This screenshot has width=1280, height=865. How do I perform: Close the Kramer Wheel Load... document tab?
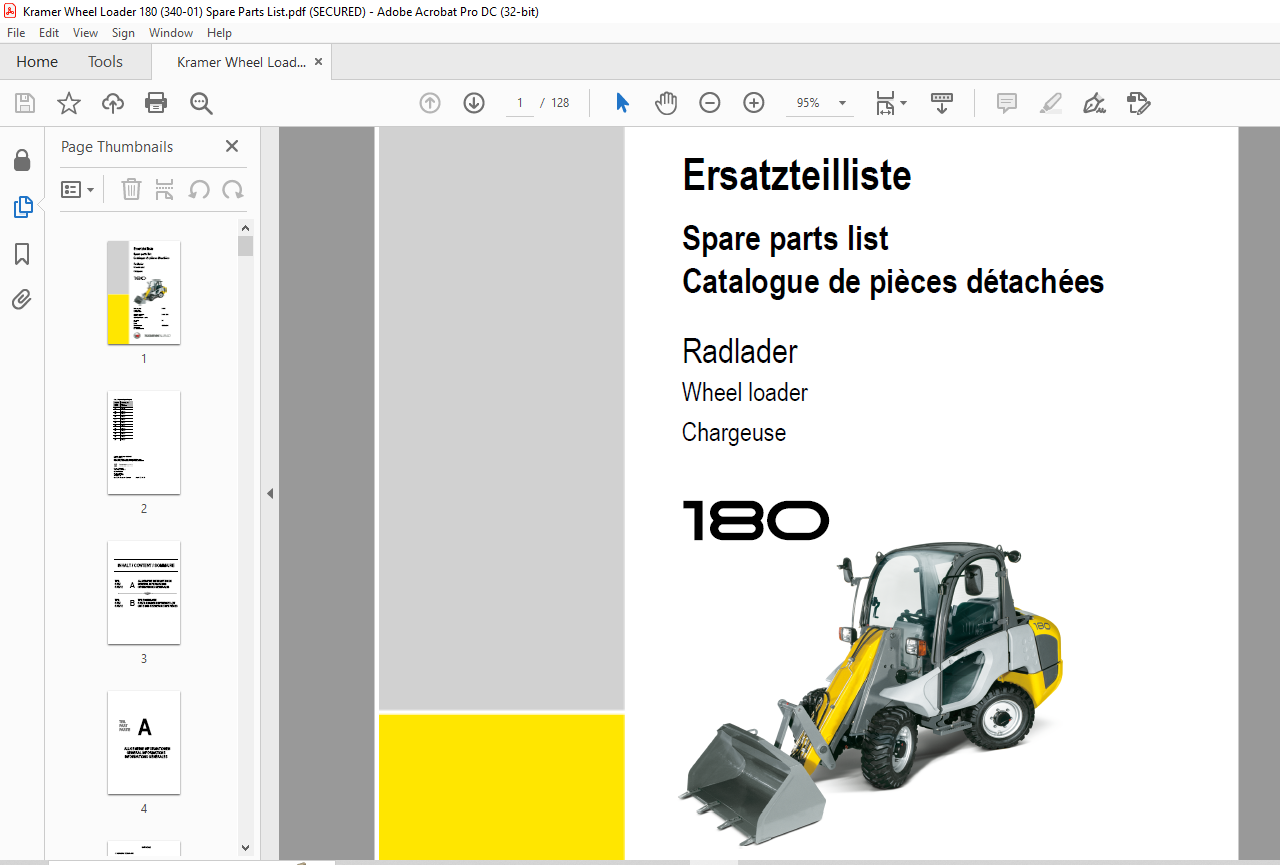coord(319,62)
